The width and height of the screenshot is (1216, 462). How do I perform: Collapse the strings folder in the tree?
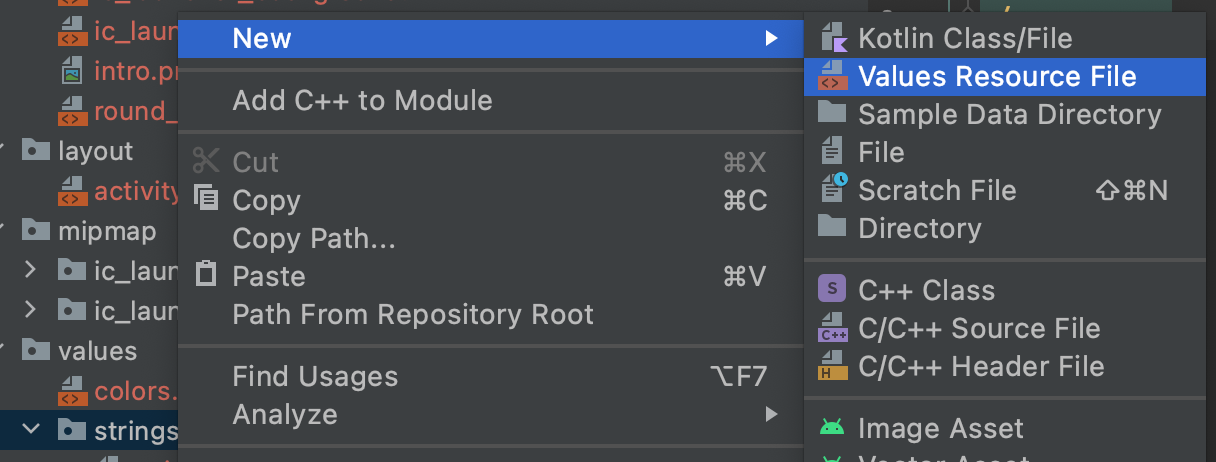click(30, 430)
